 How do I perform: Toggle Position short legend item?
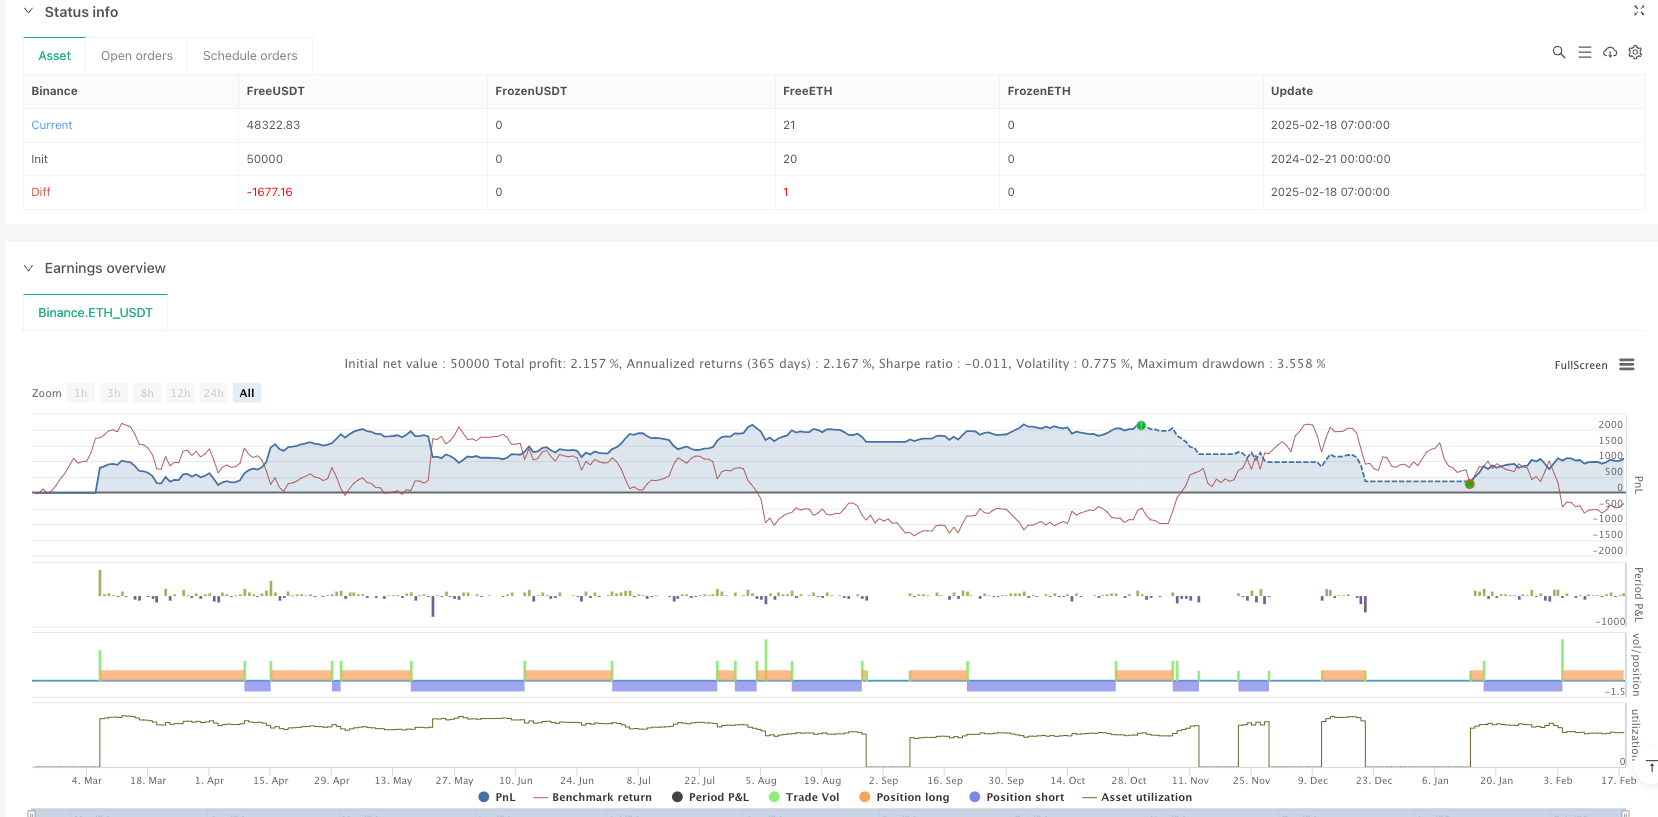click(1016, 797)
